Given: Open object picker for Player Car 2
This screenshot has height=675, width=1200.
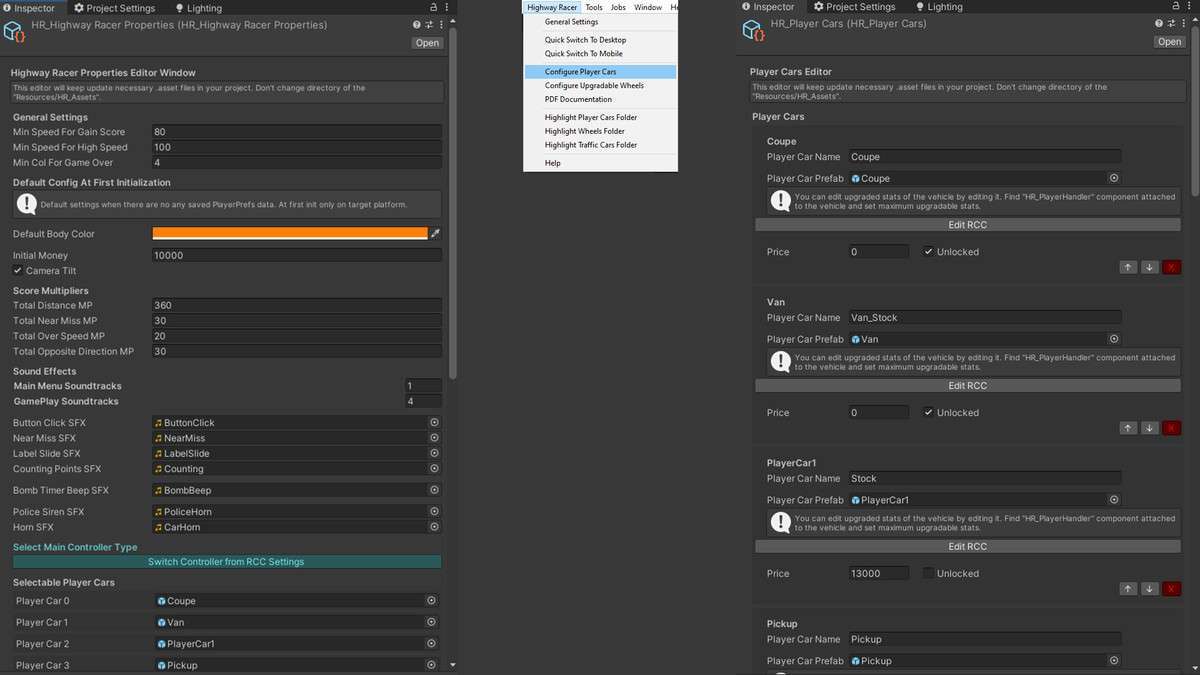Looking at the screenshot, I should pos(432,644).
